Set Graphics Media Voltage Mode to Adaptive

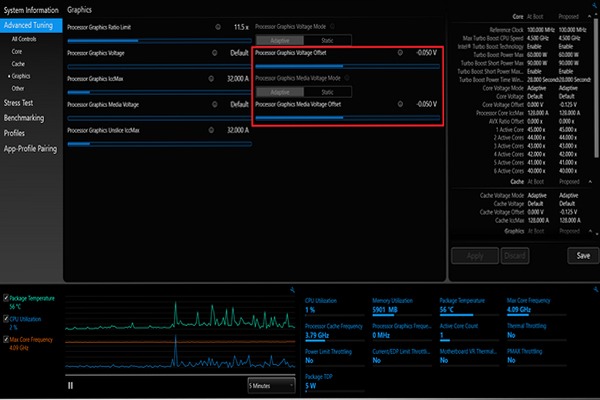point(280,92)
